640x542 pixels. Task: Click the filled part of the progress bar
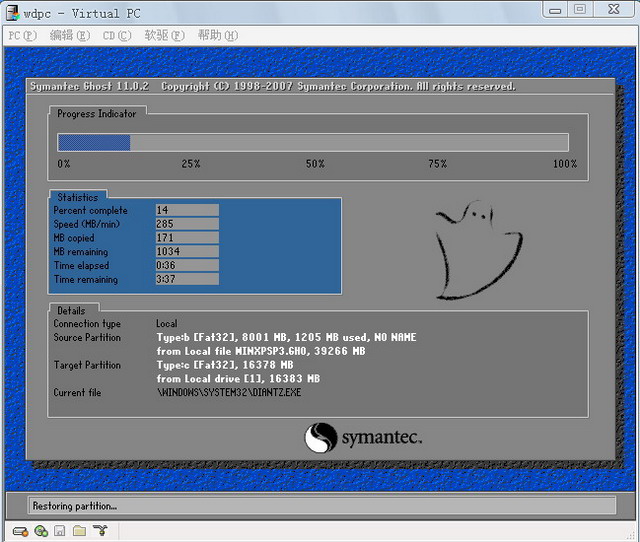(94, 143)
